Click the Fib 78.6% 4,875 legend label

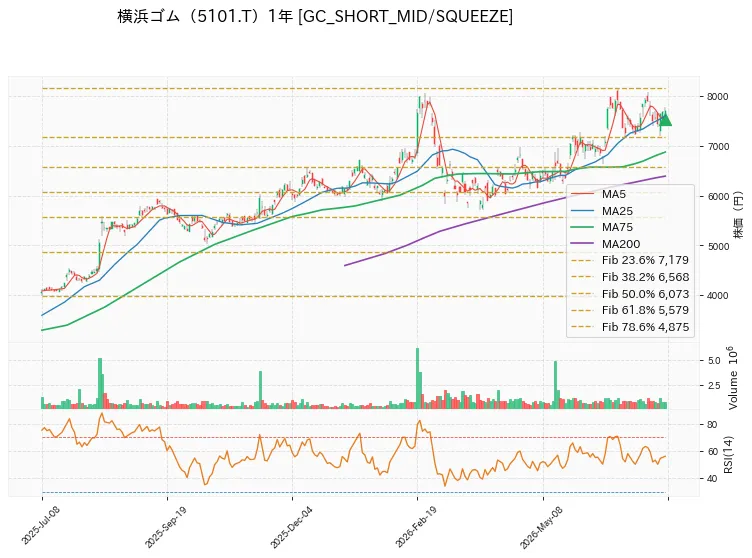(645, 327)
